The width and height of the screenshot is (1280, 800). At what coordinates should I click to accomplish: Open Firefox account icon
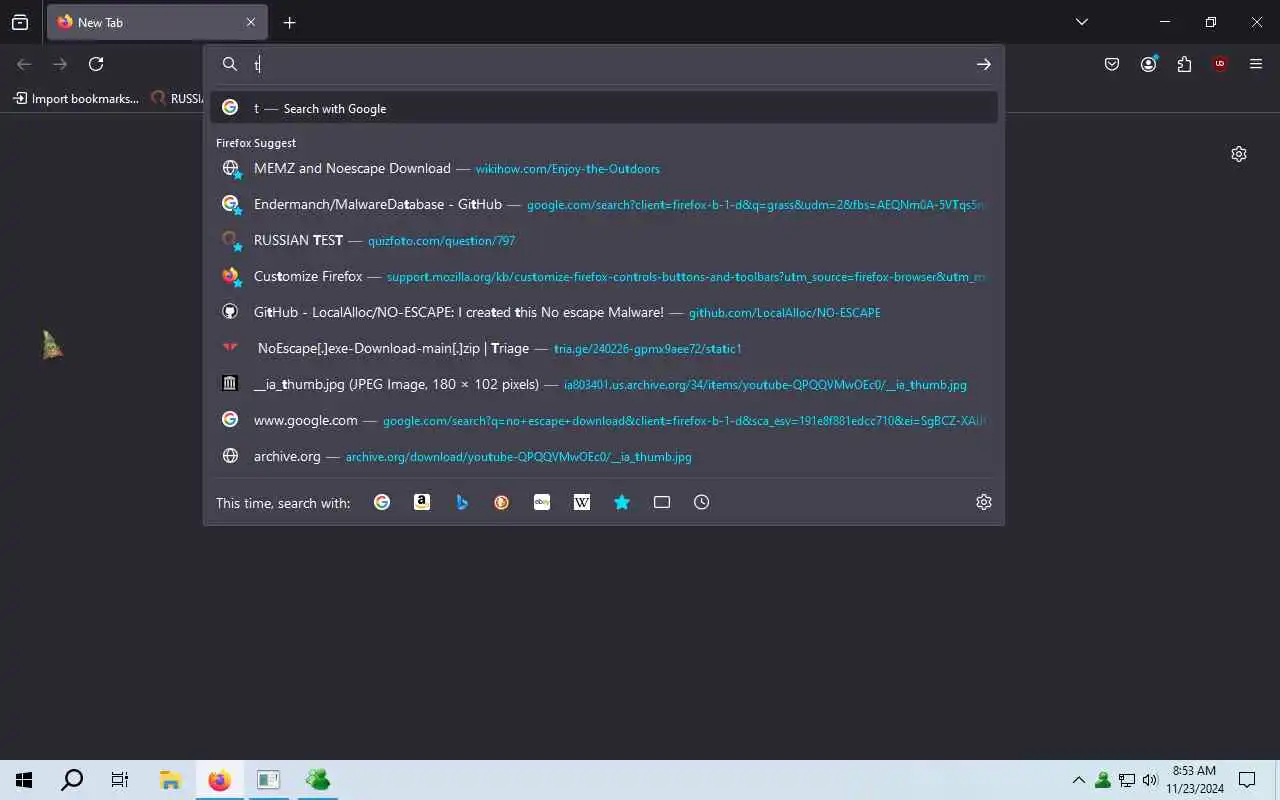tap(1148, 64)
